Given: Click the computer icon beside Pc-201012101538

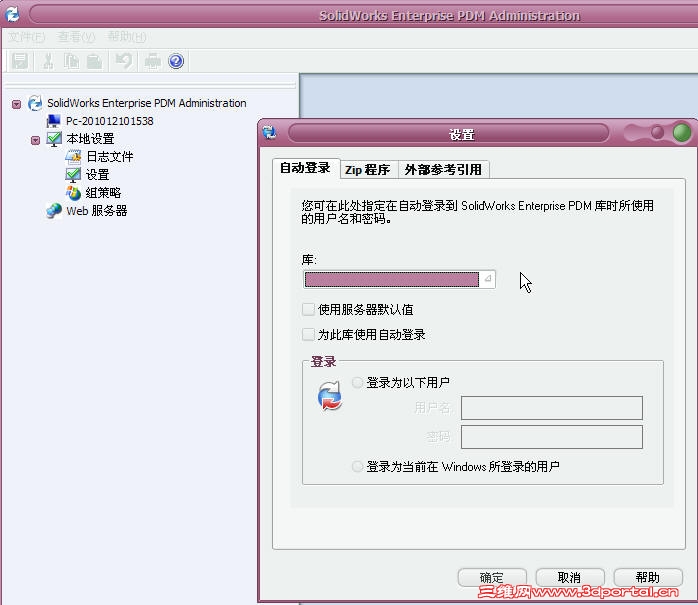Looking at the screenshot, I should 54,121.
